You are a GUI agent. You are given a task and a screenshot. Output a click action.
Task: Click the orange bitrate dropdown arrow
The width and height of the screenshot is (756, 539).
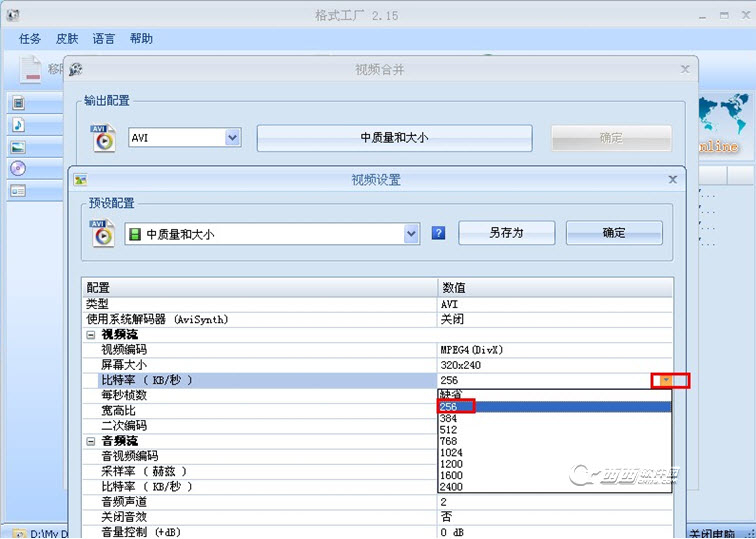point(666,380)
